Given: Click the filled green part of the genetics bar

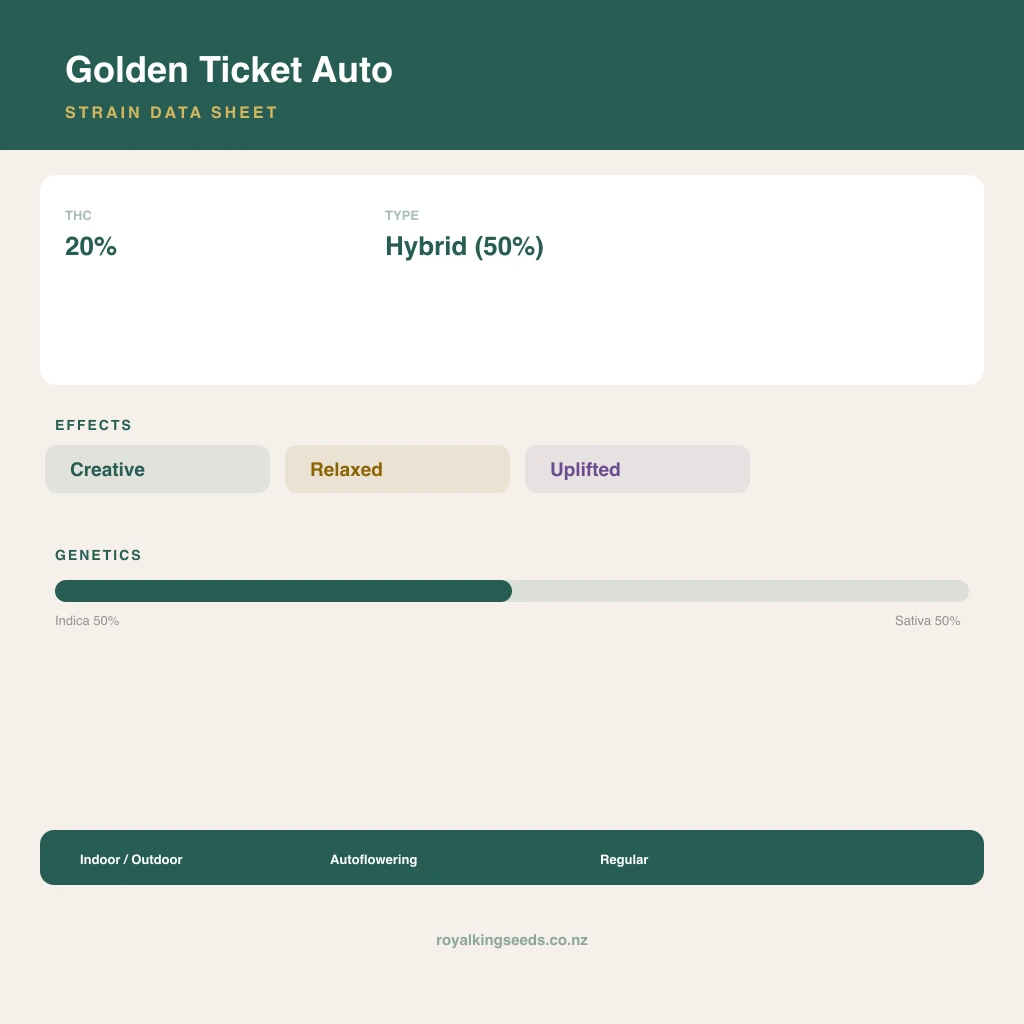Looking at the screenshot, I should pyautogui.click(x=283, y=591).
